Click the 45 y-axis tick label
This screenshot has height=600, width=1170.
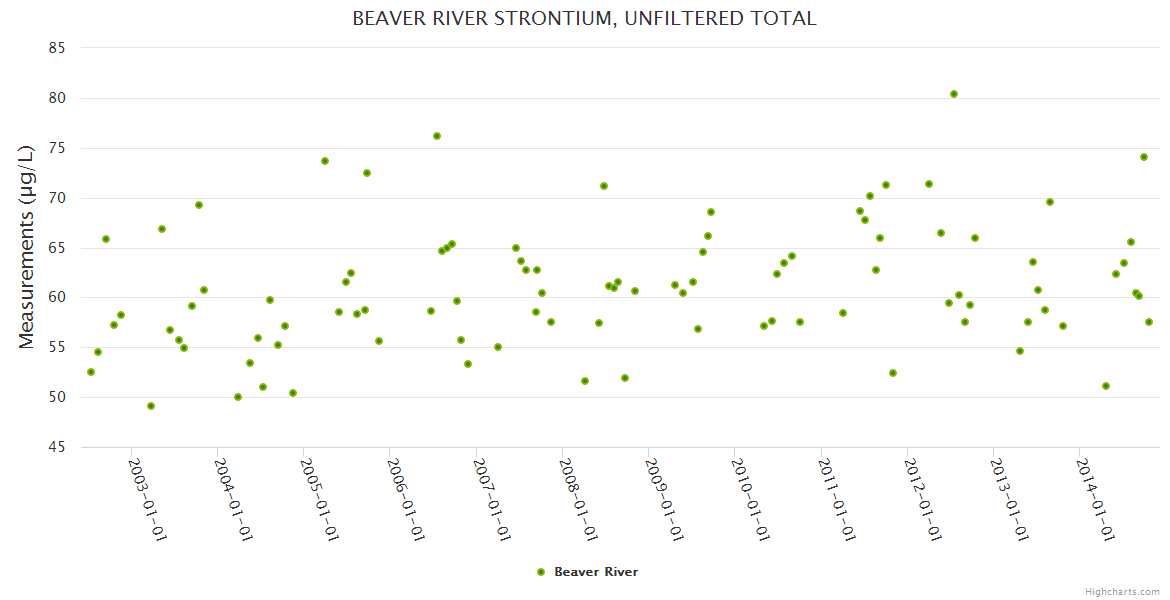[x=57, y=447]
